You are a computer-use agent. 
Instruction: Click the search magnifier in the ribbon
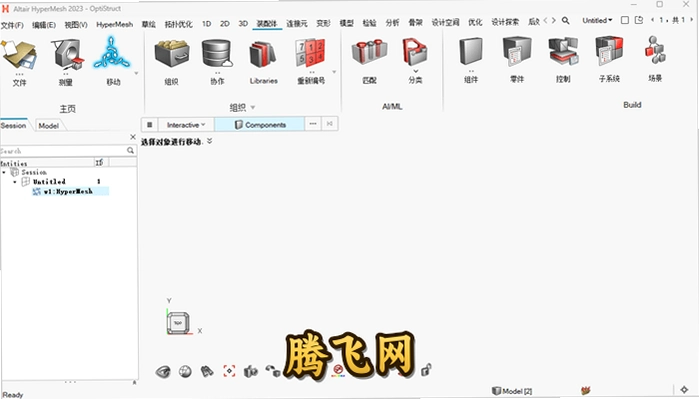coord(565,21)
